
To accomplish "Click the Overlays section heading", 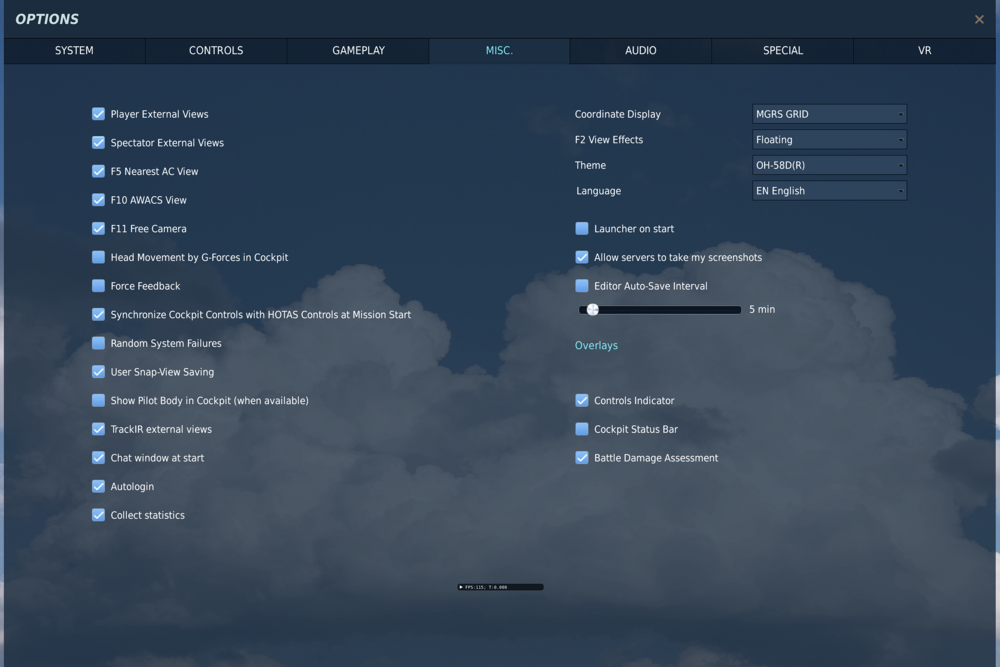I will [x=596, y=345].
